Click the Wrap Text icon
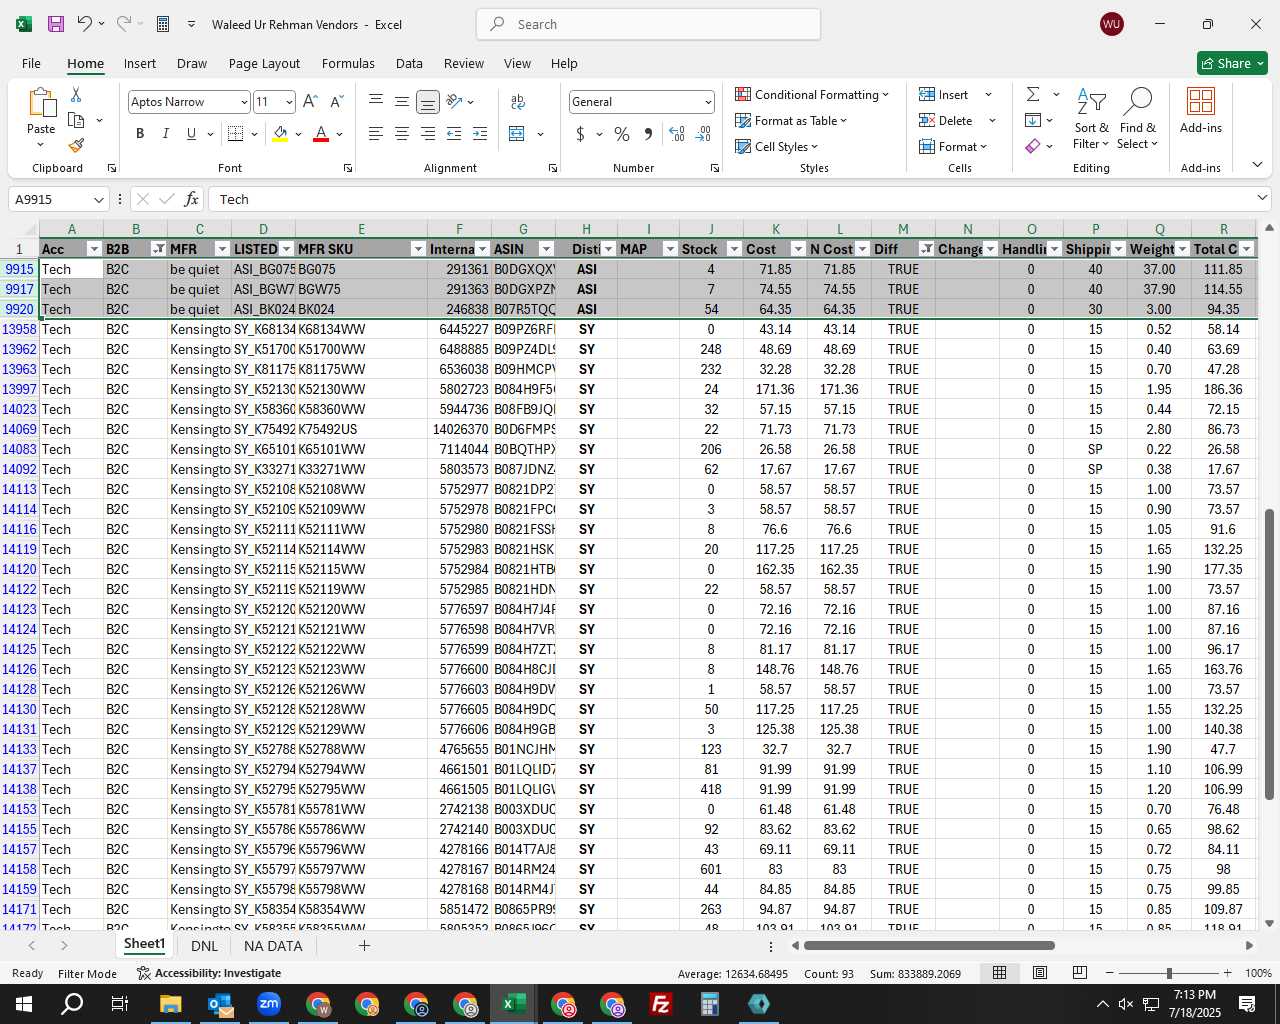The width and height of the screenshot is (1280, 1024). click(518, 101)
